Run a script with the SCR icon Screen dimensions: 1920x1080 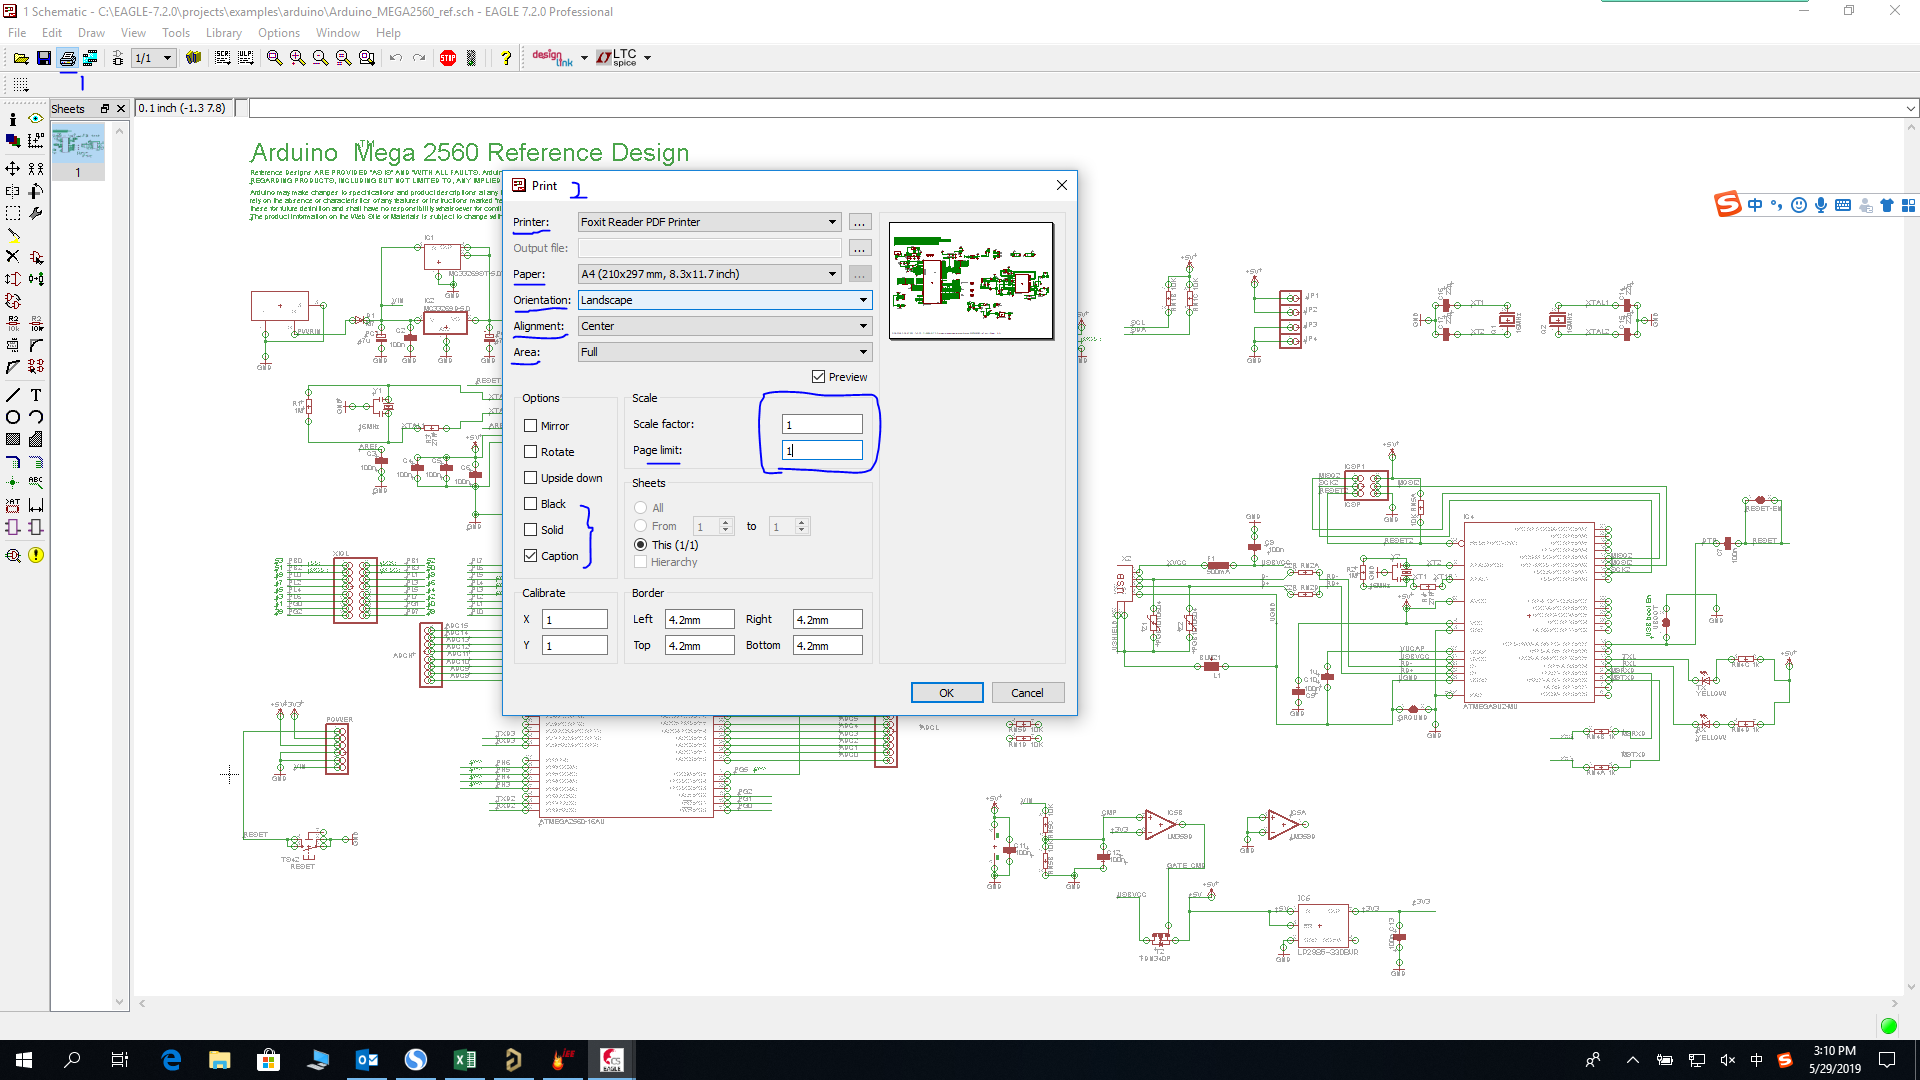tap(222, 58)
